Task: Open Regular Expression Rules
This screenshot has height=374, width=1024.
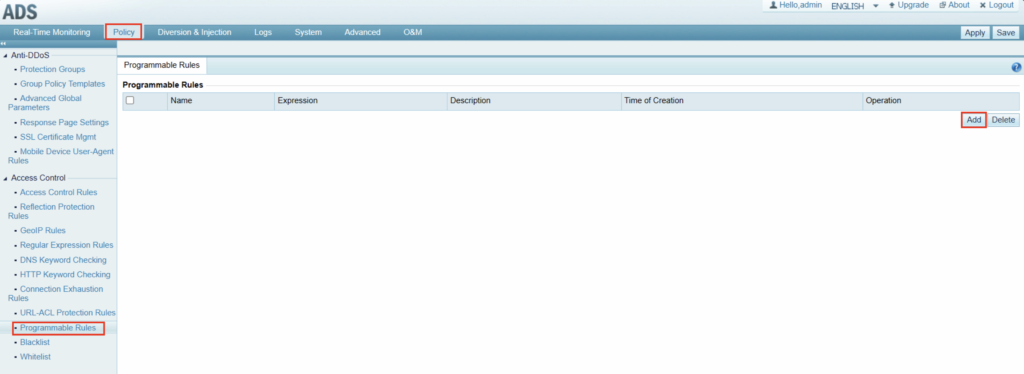Action: pyautogui.click(x=67, y=245)
